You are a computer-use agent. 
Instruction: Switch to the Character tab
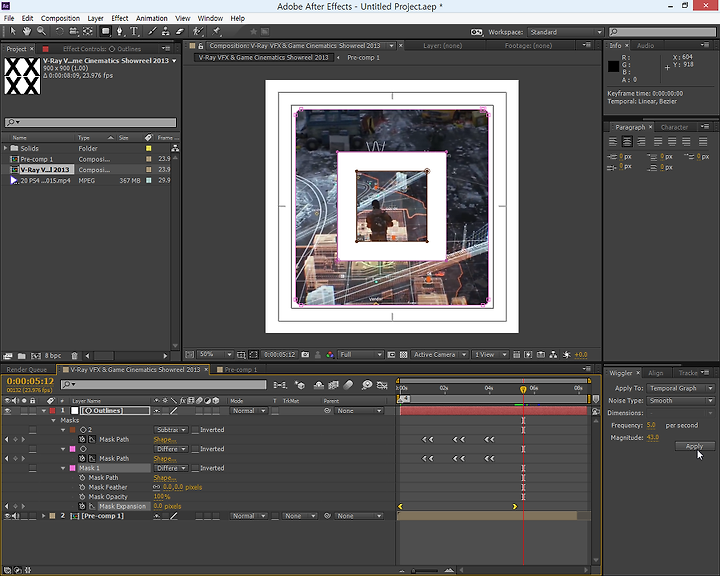(674, 127)
